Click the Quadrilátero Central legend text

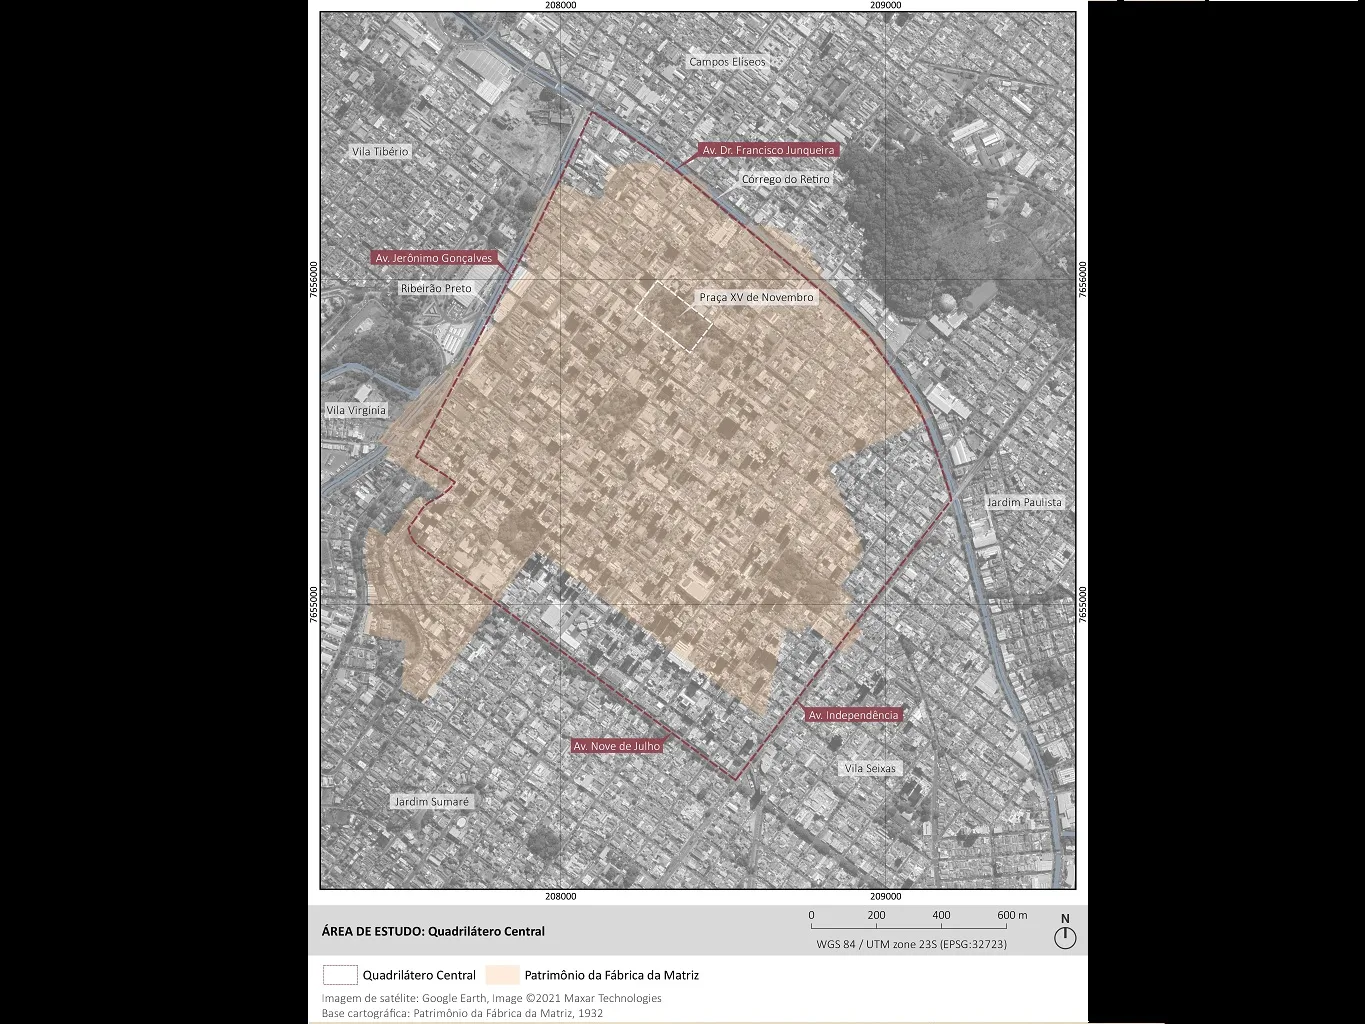click(x=419, y=975)
